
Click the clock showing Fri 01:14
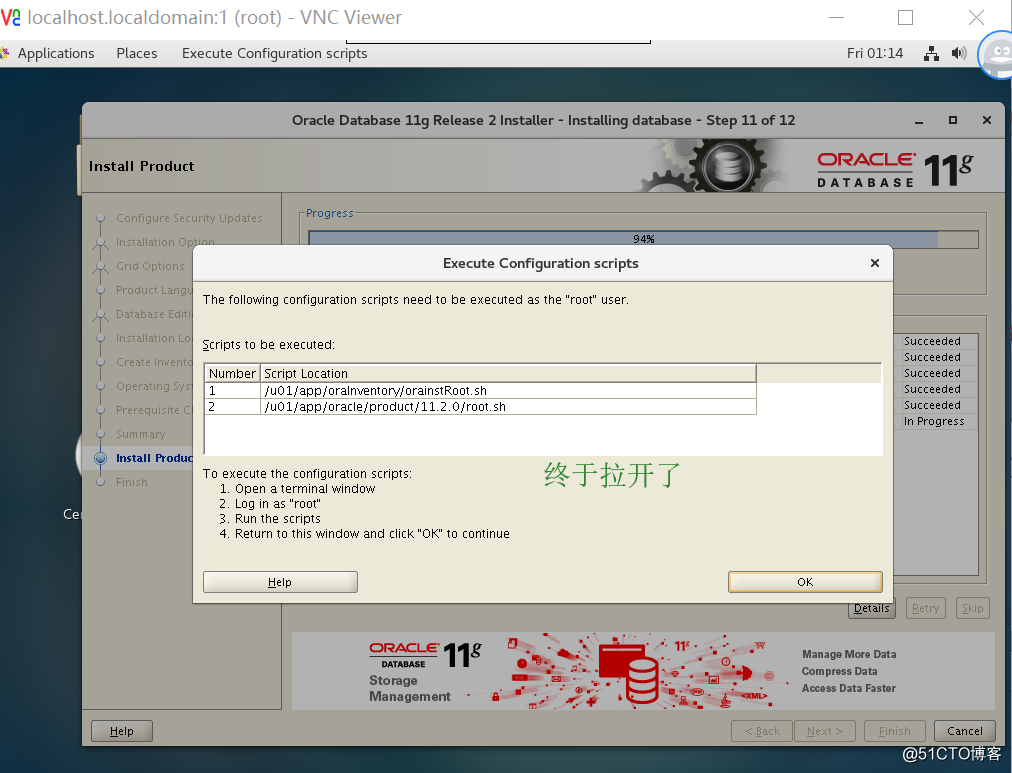[875, 54]
